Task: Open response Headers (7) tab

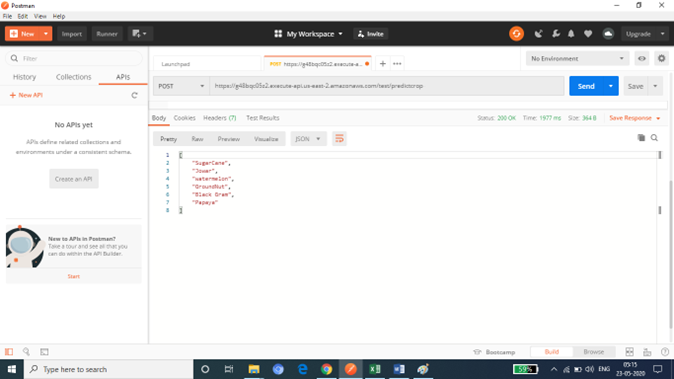Action: [220, 118]
